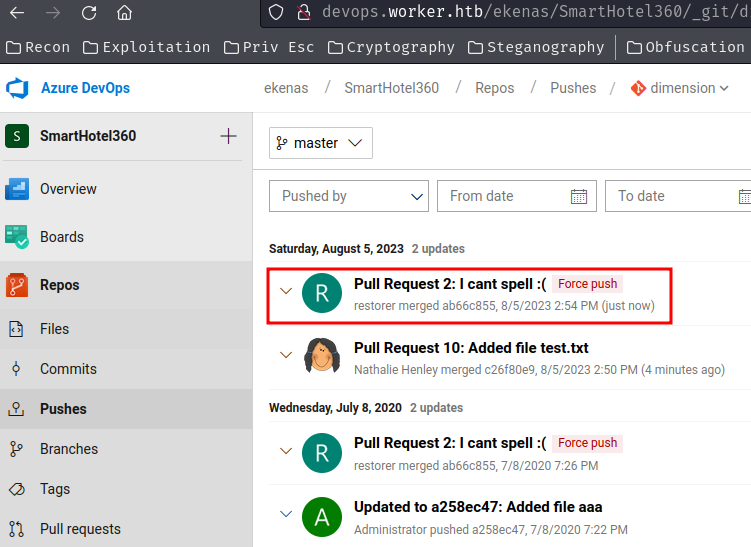Screen dimensions: 751x547
Task: Go back with the browser back arrow
Action: pos(17,12)
